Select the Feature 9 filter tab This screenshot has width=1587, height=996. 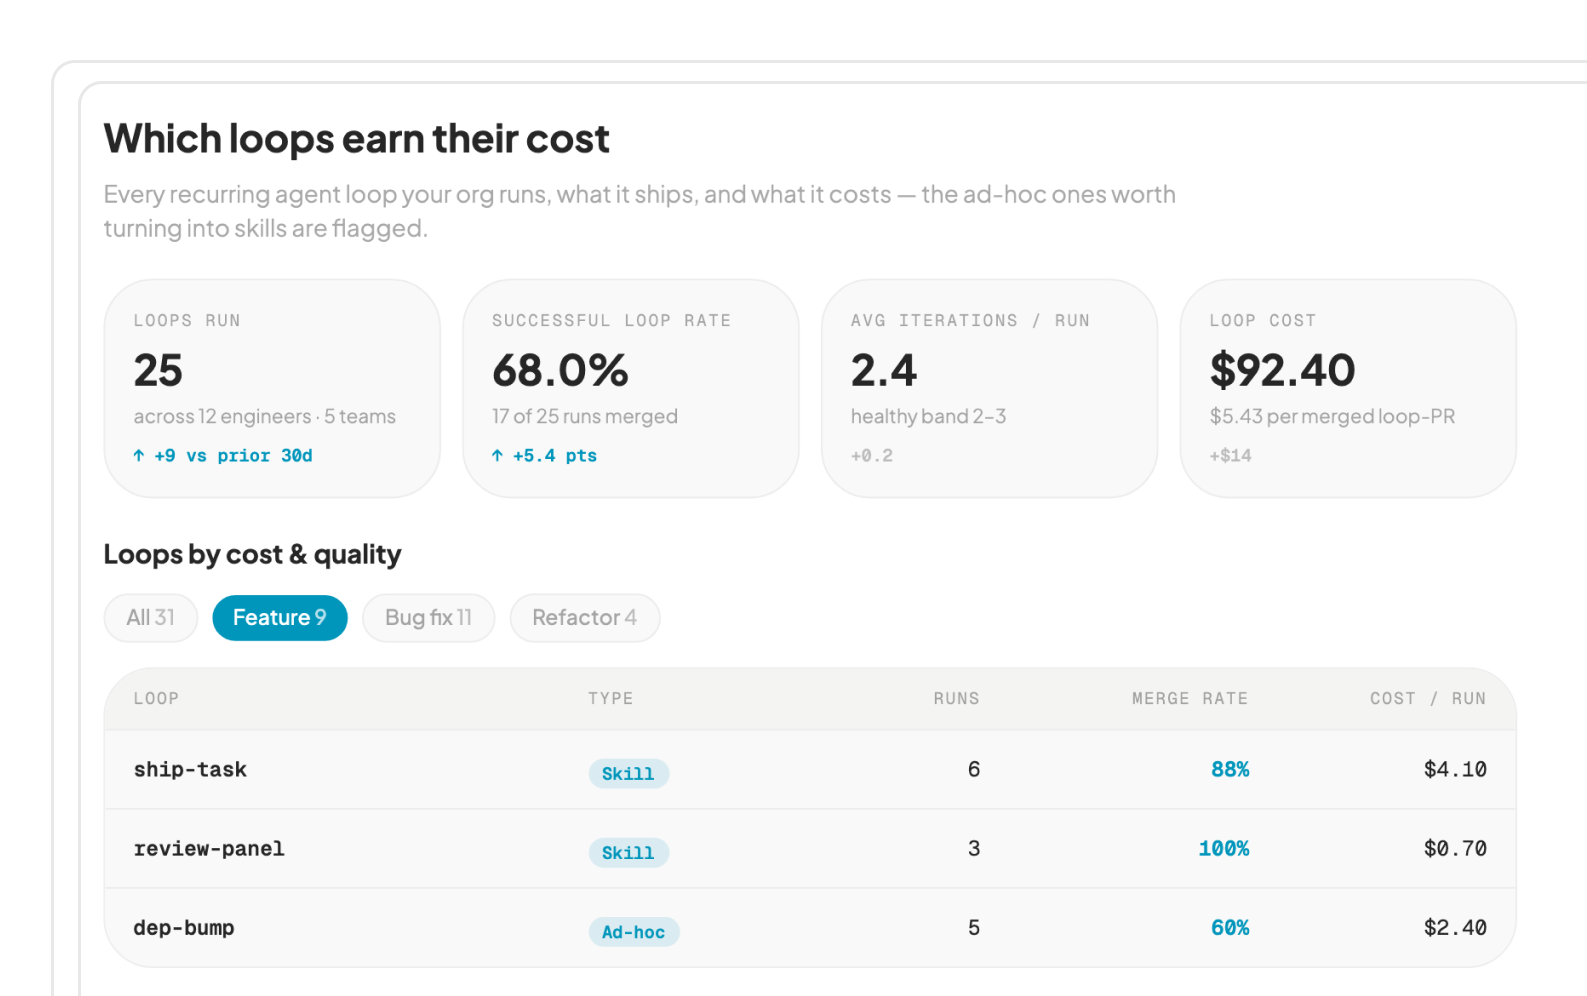coord(280,618)
